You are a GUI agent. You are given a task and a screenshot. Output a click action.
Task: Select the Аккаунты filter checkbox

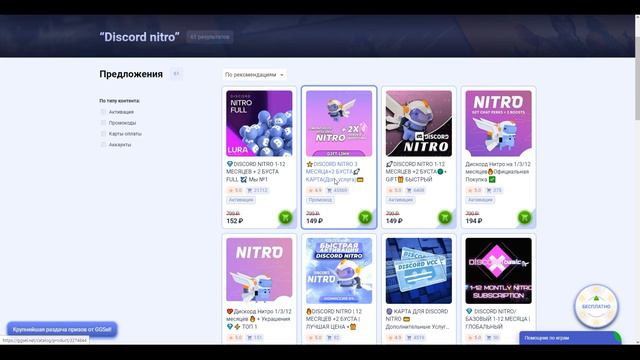click(103, 144)
